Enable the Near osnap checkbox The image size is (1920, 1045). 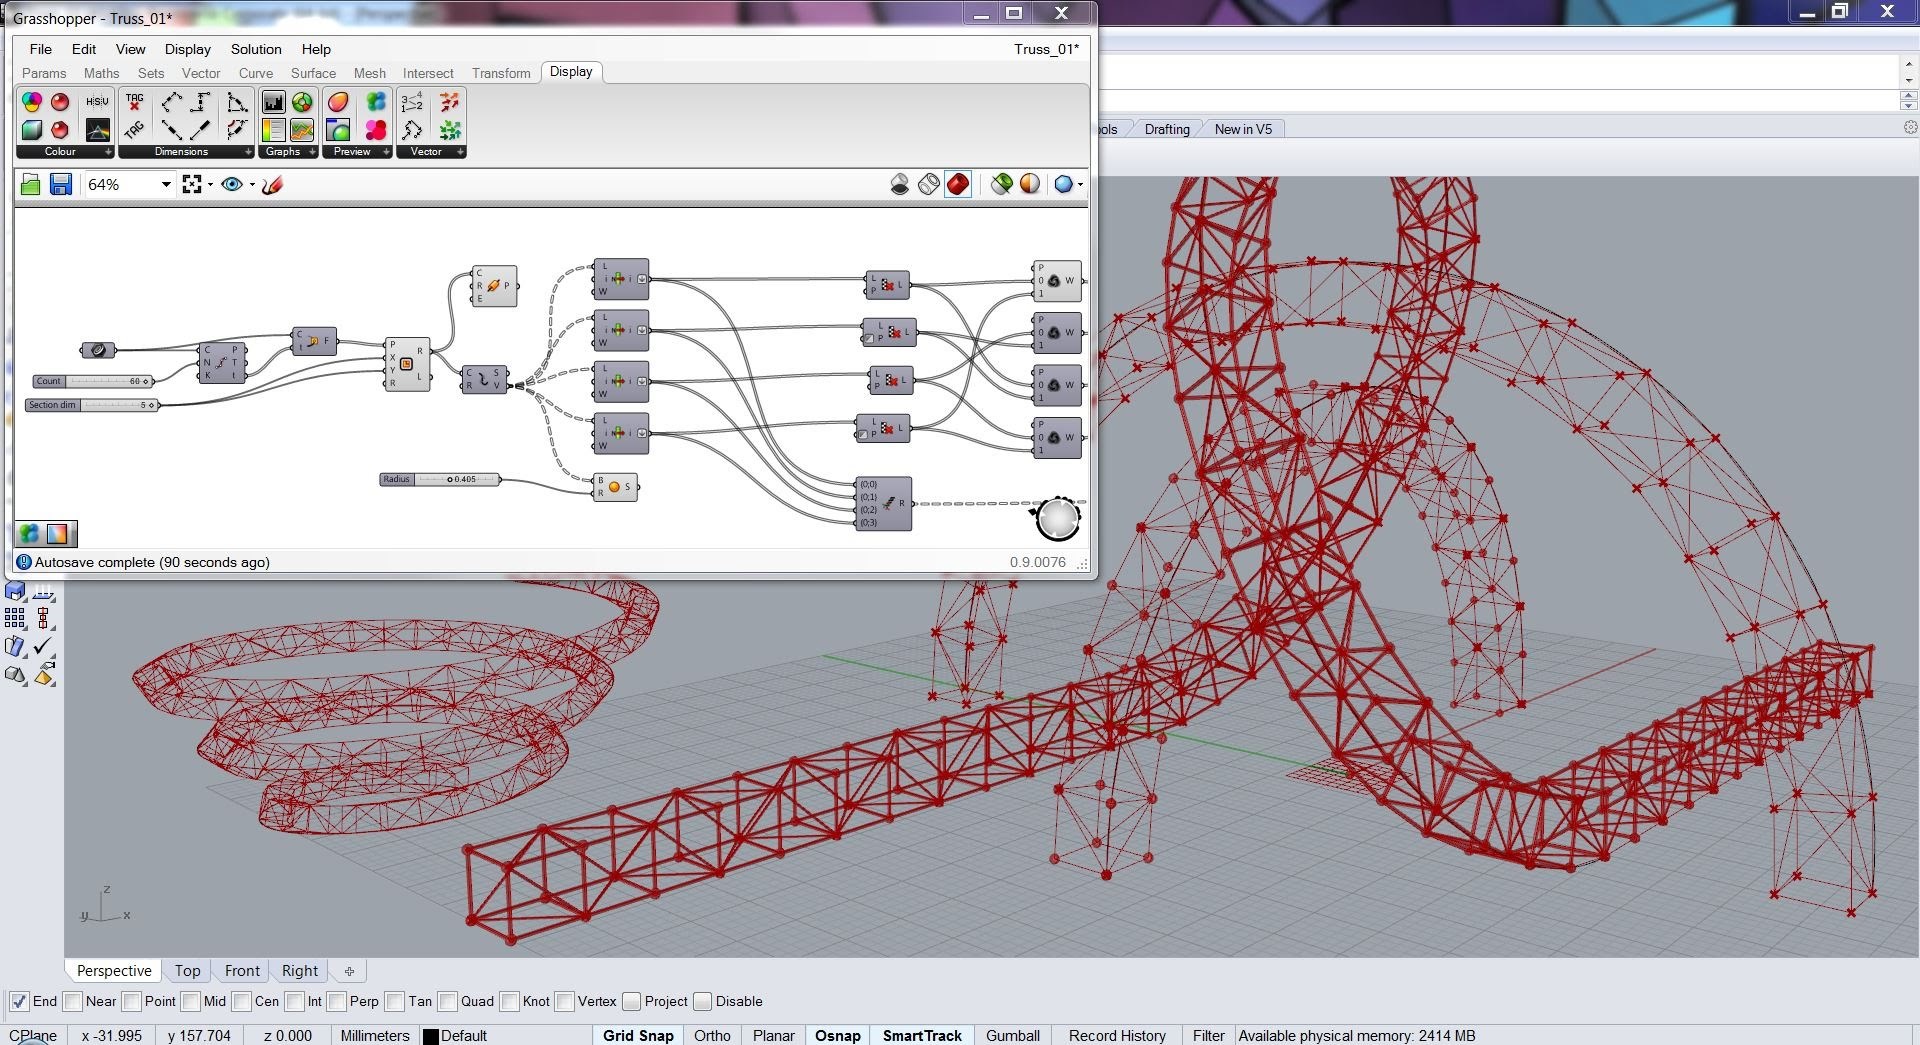tap(73, 1001)
